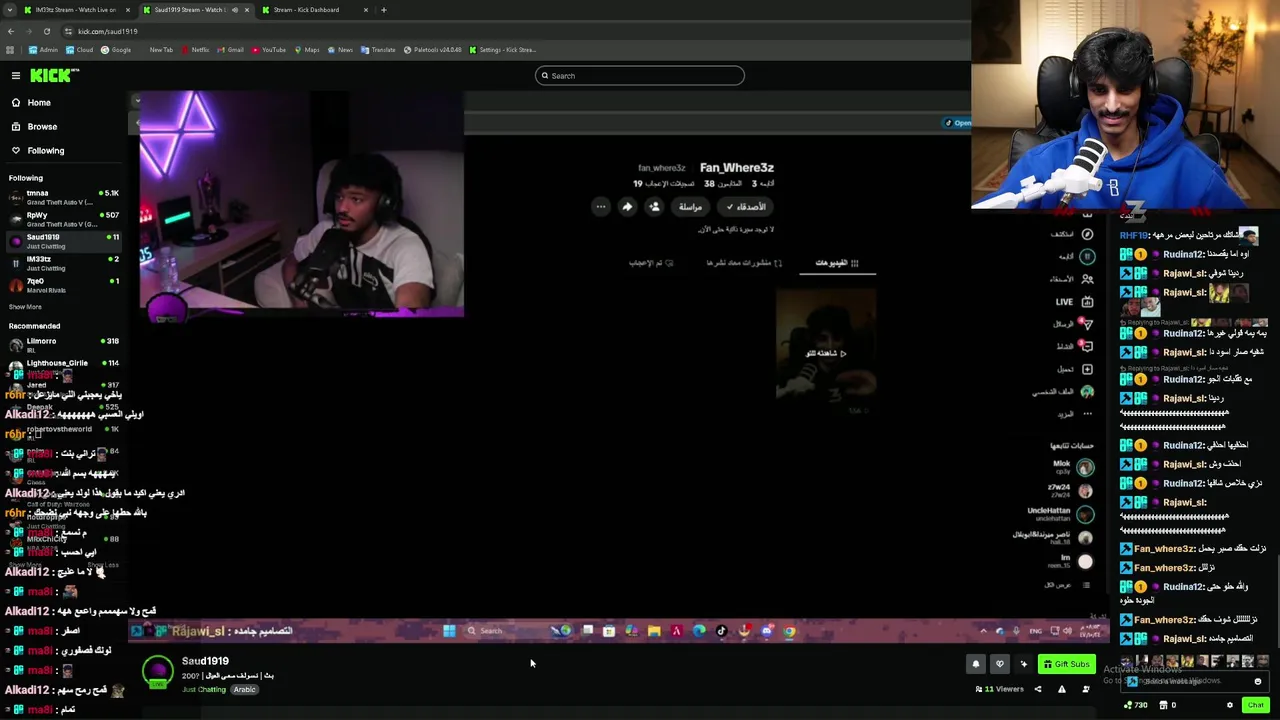
Task: Focus the Kick search field
Action: click(x=640, y=76)
